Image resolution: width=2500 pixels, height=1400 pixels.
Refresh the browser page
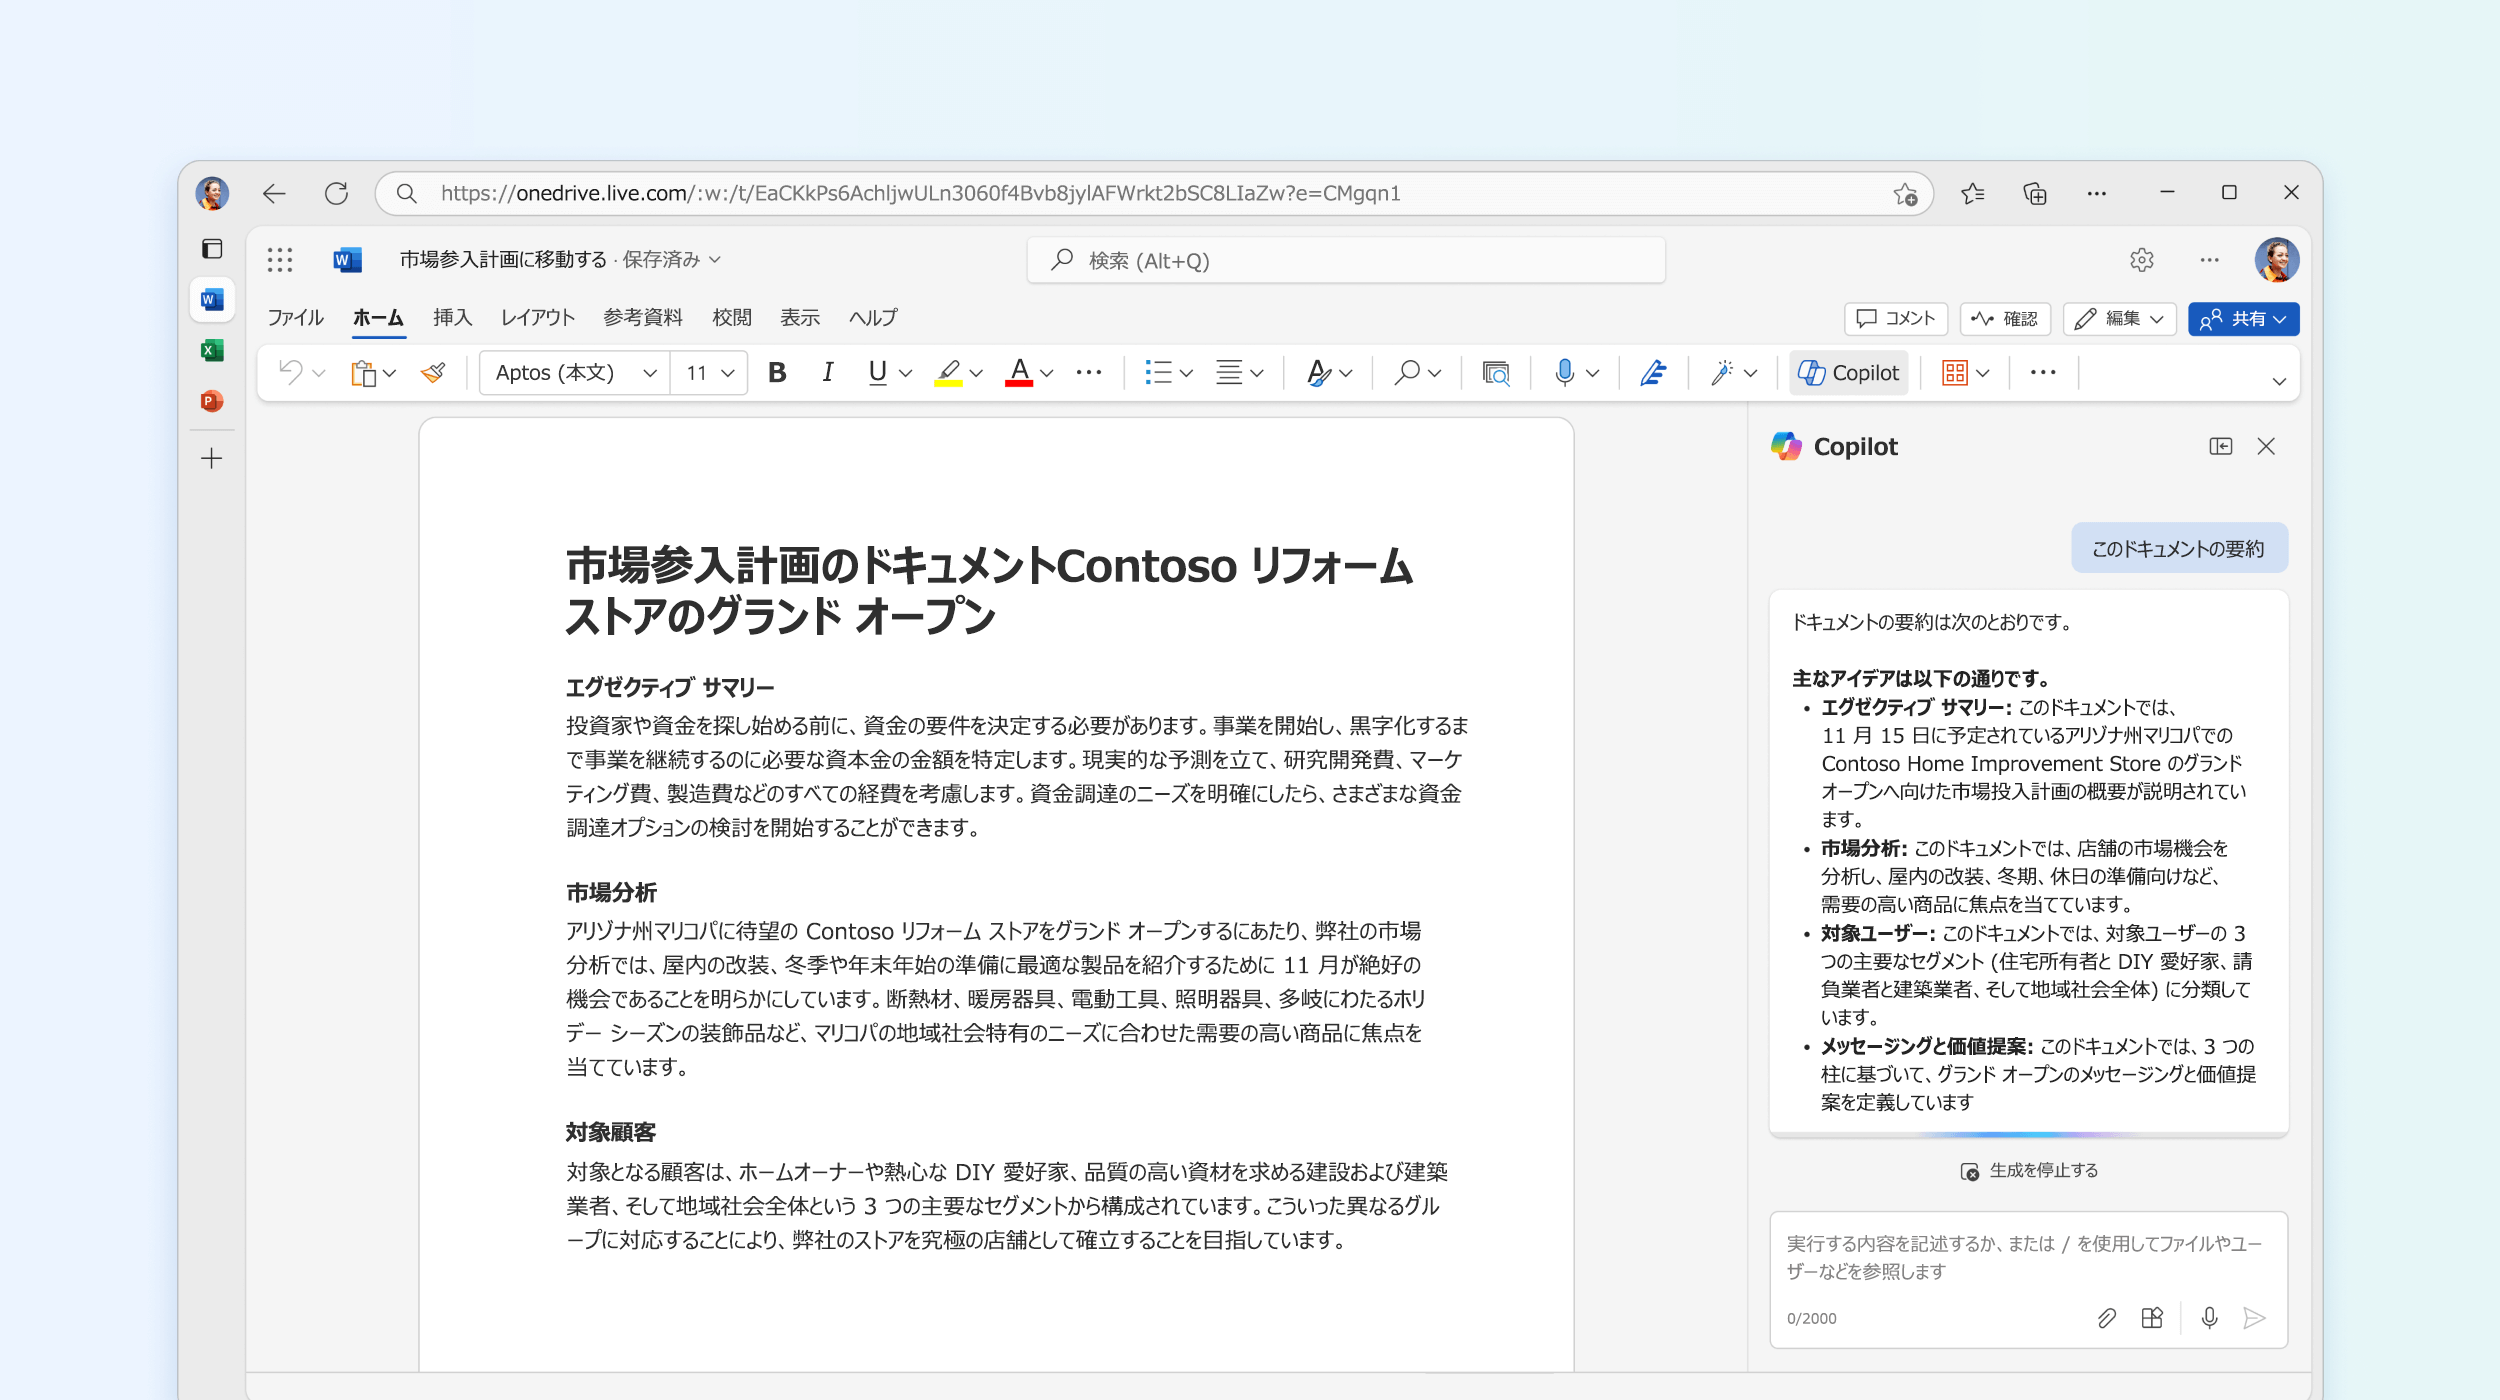tap(336, 193)
